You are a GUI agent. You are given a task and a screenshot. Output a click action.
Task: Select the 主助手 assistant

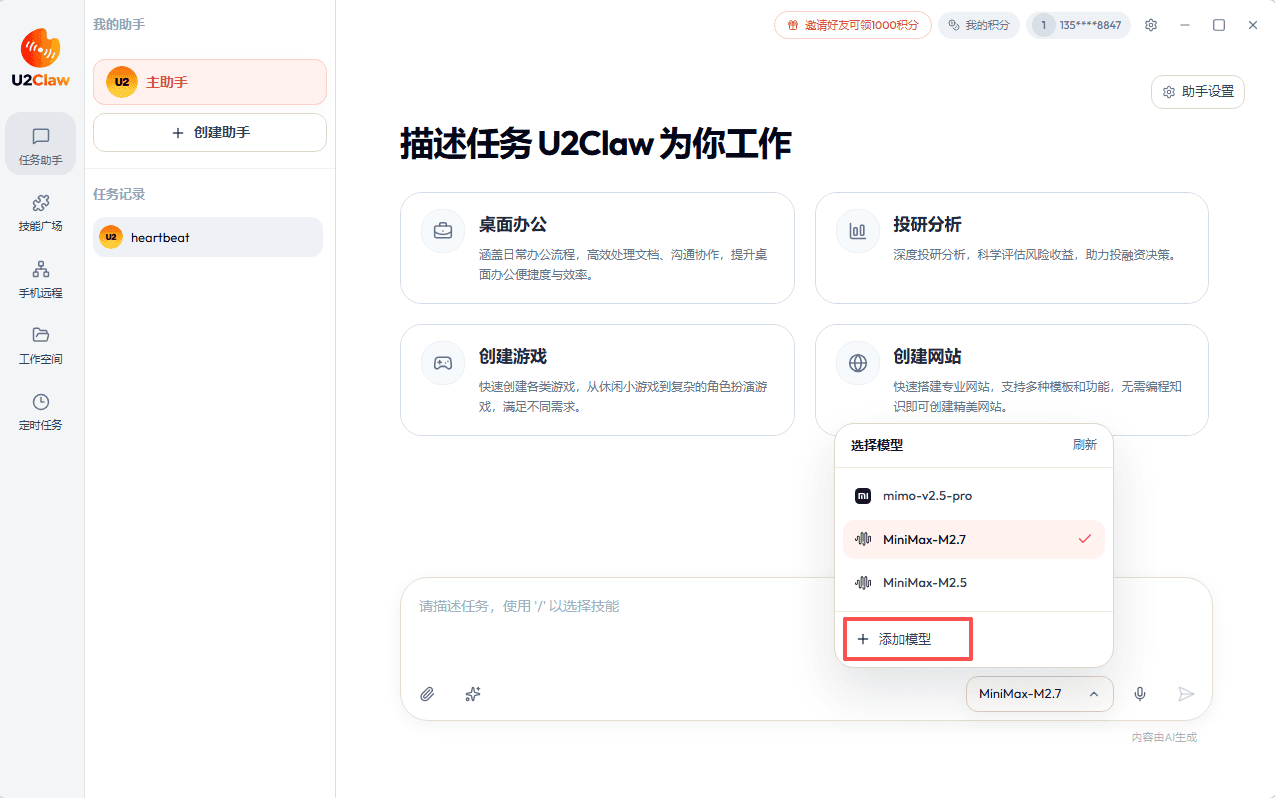(210, 82)
